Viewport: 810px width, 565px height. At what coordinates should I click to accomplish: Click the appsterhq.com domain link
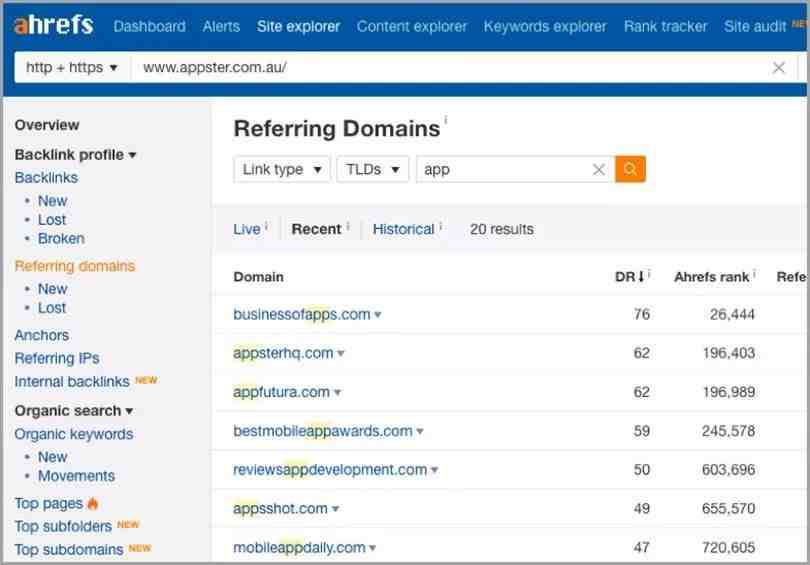click(283, 354)
